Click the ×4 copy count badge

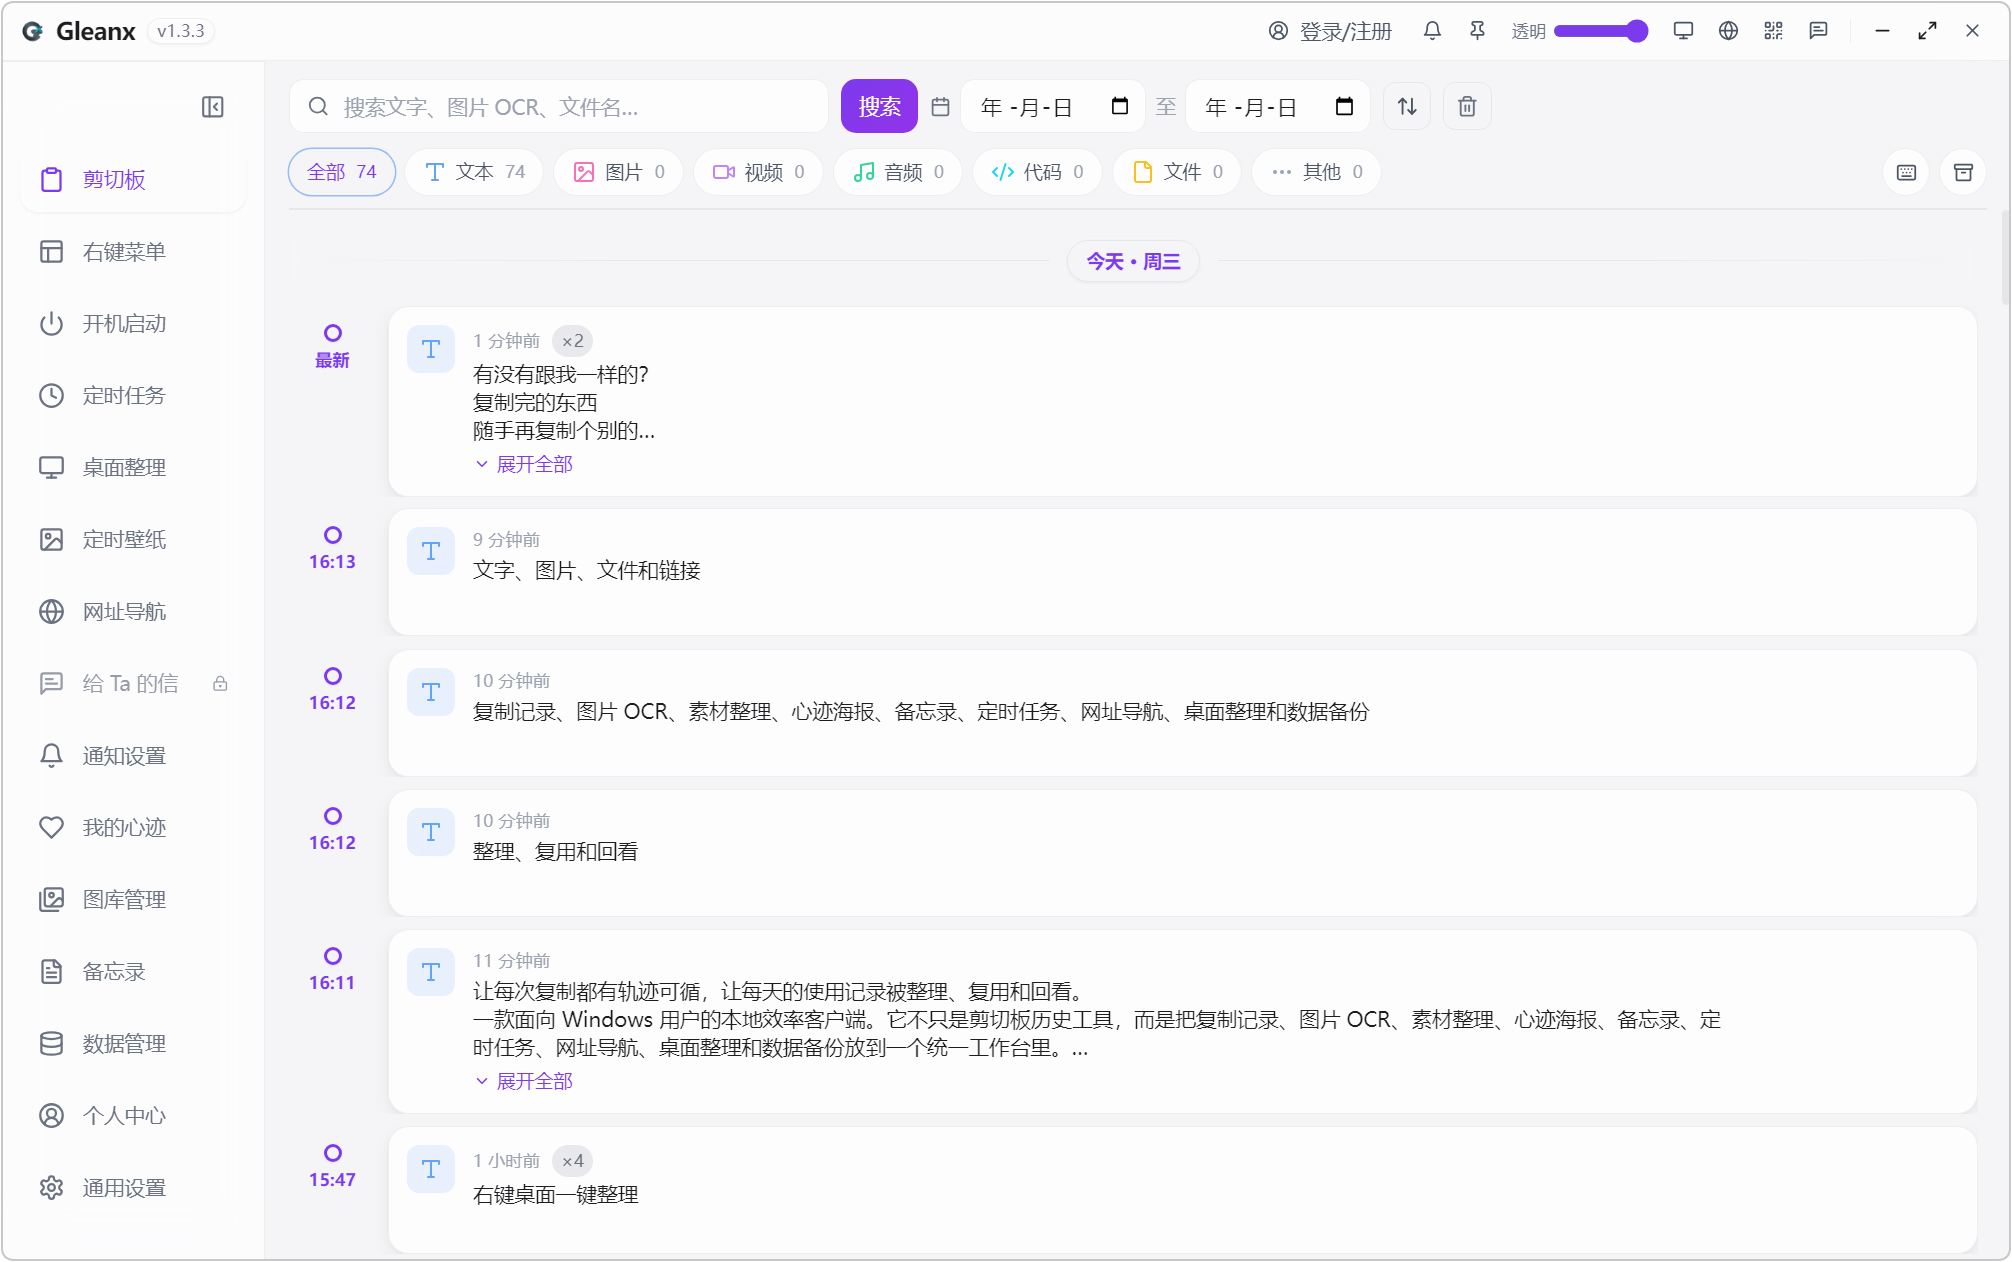tap(572, 1161)
